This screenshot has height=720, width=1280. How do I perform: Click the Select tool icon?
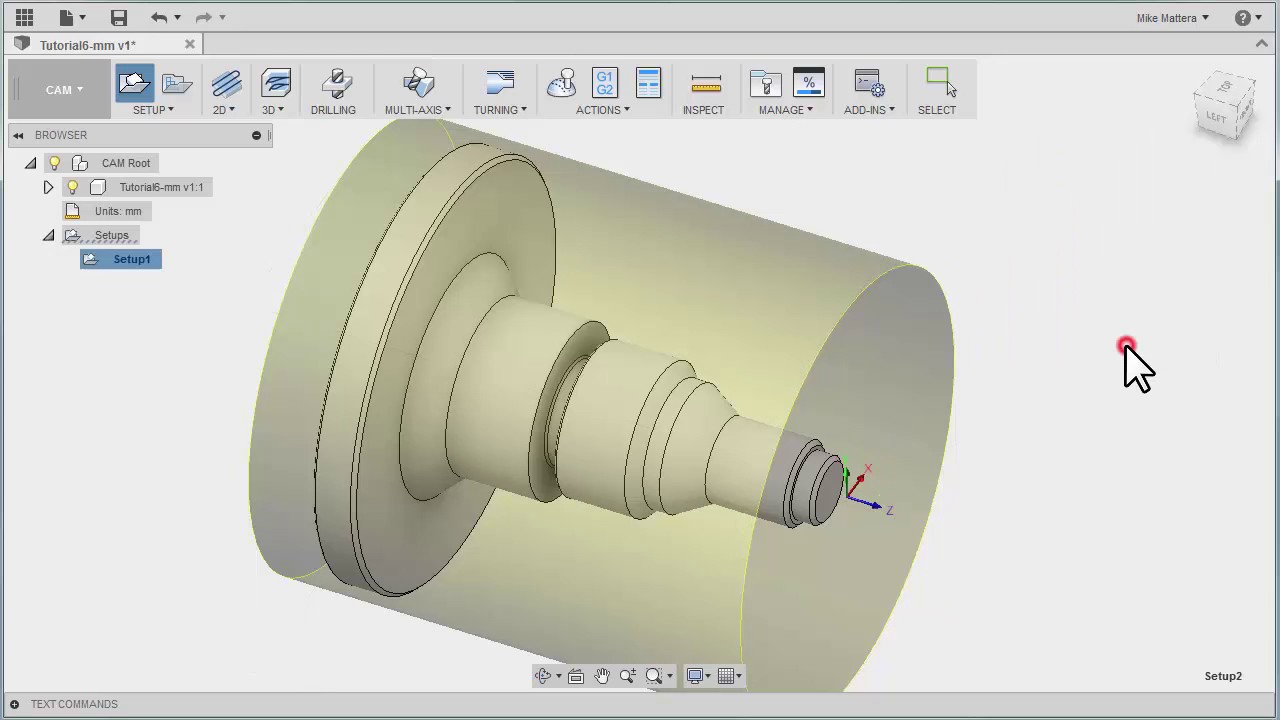click(x=940, y=83)
